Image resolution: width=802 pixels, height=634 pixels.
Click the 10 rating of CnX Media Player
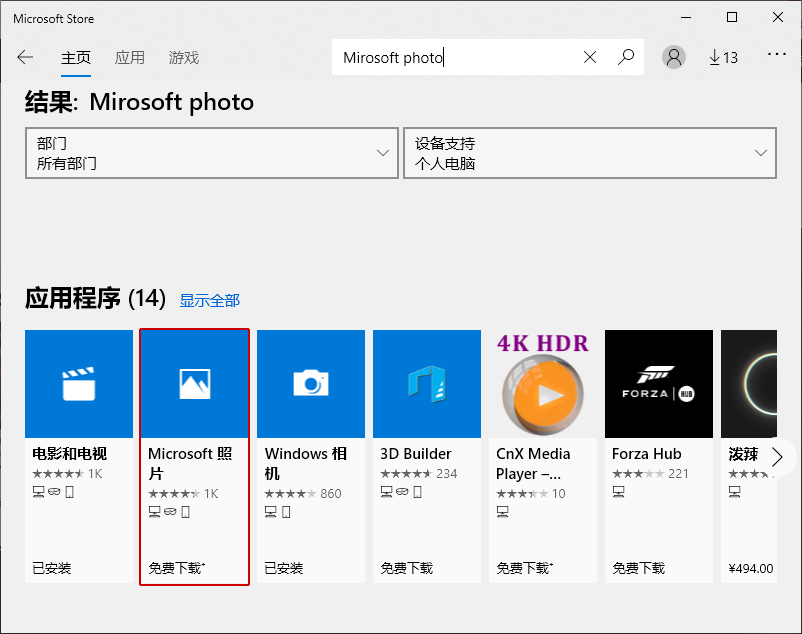(x=559, y=493)
